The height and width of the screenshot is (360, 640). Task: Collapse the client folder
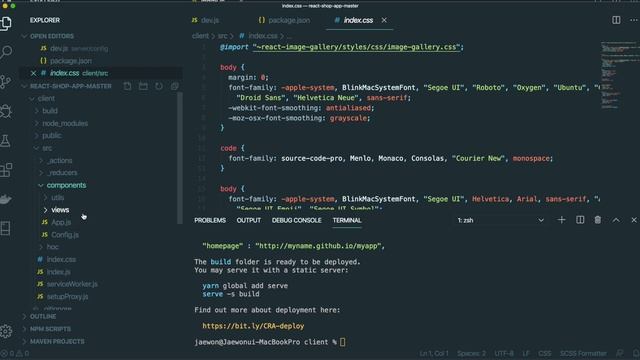(x=46, y=98)
